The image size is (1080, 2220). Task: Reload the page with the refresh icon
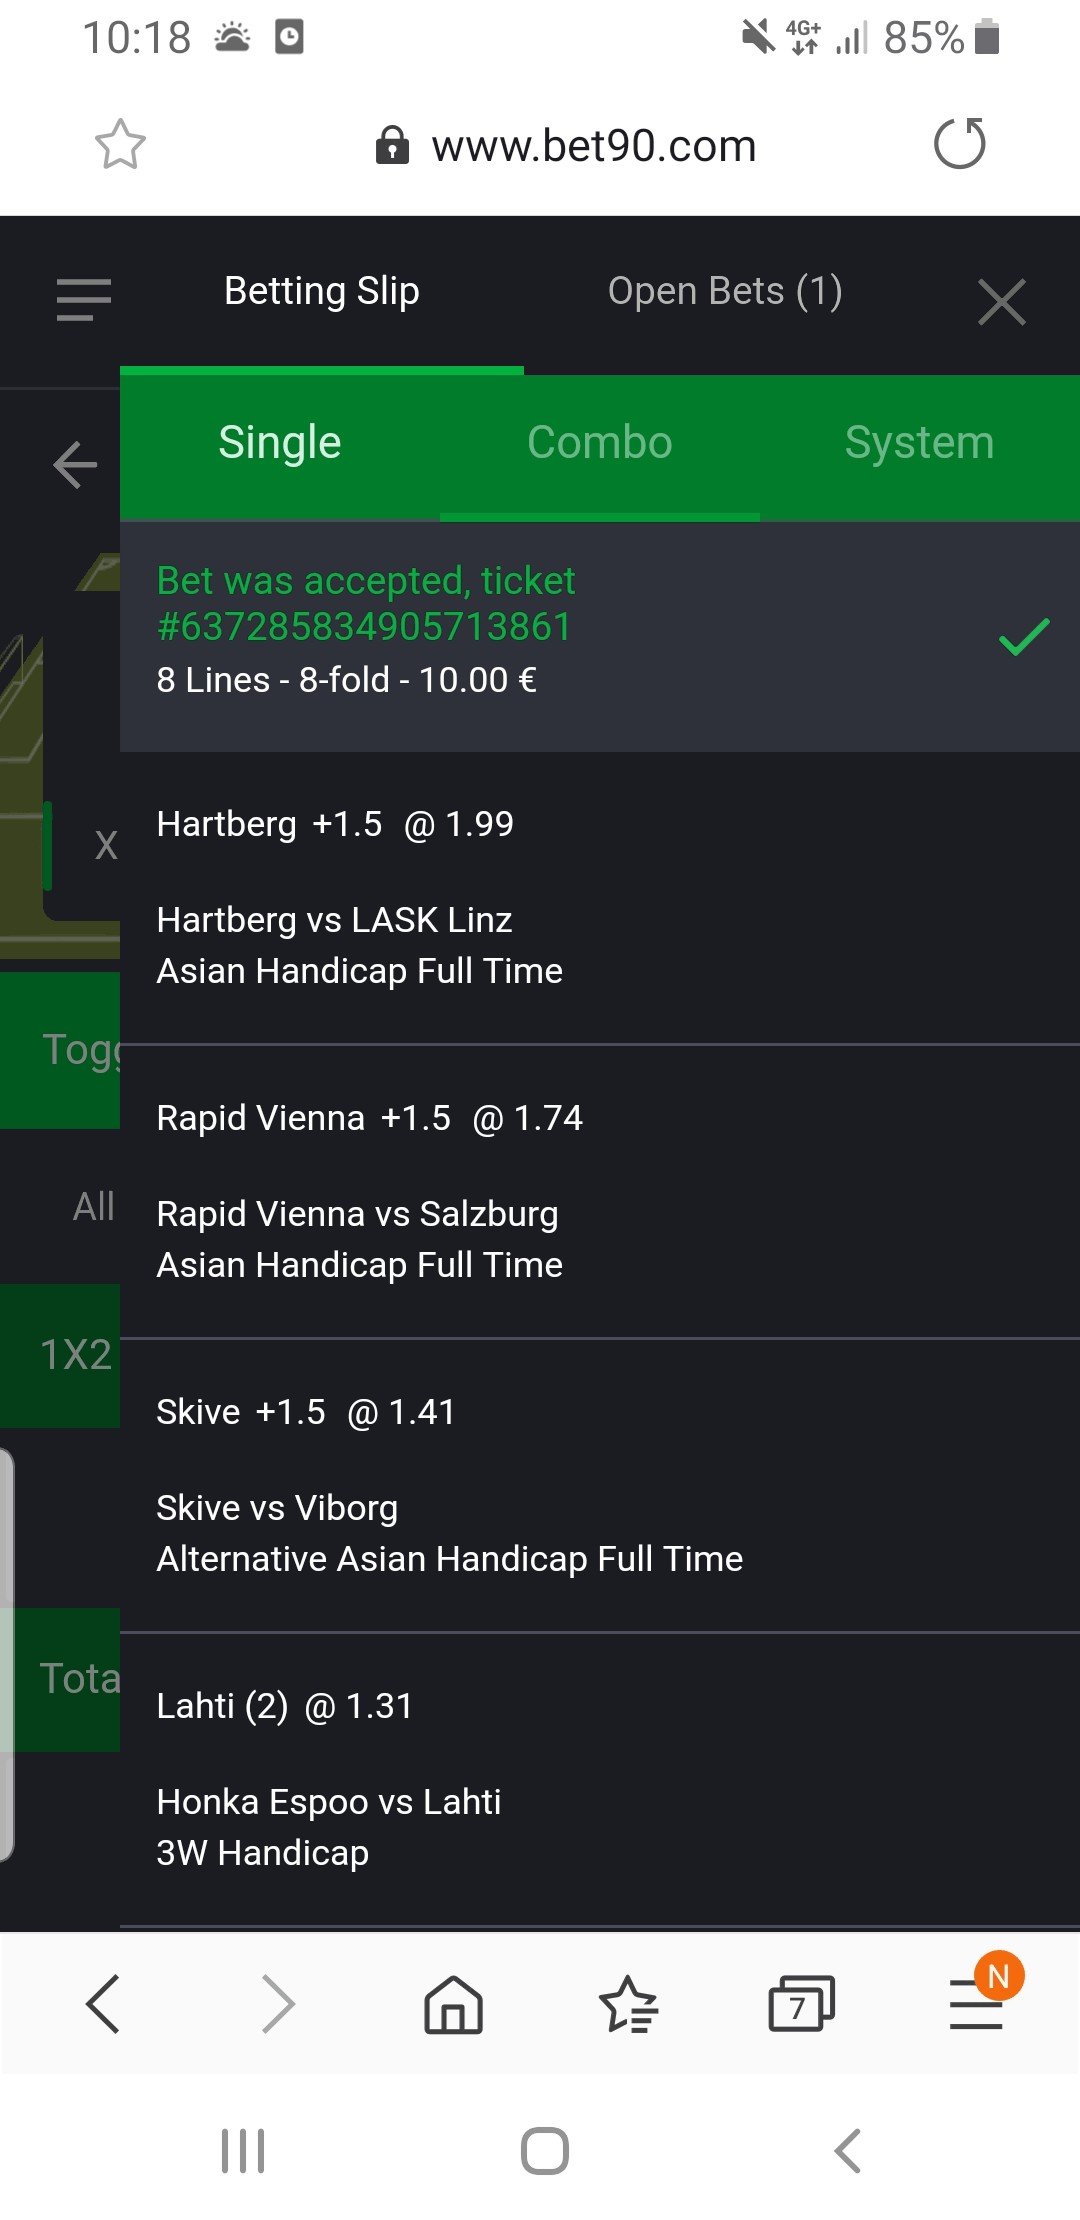959,144
